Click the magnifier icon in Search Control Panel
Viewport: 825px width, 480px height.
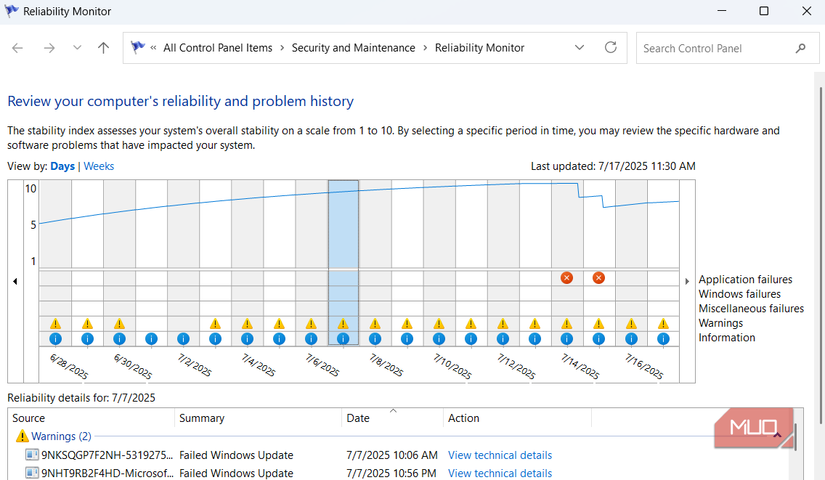point(800,48)
